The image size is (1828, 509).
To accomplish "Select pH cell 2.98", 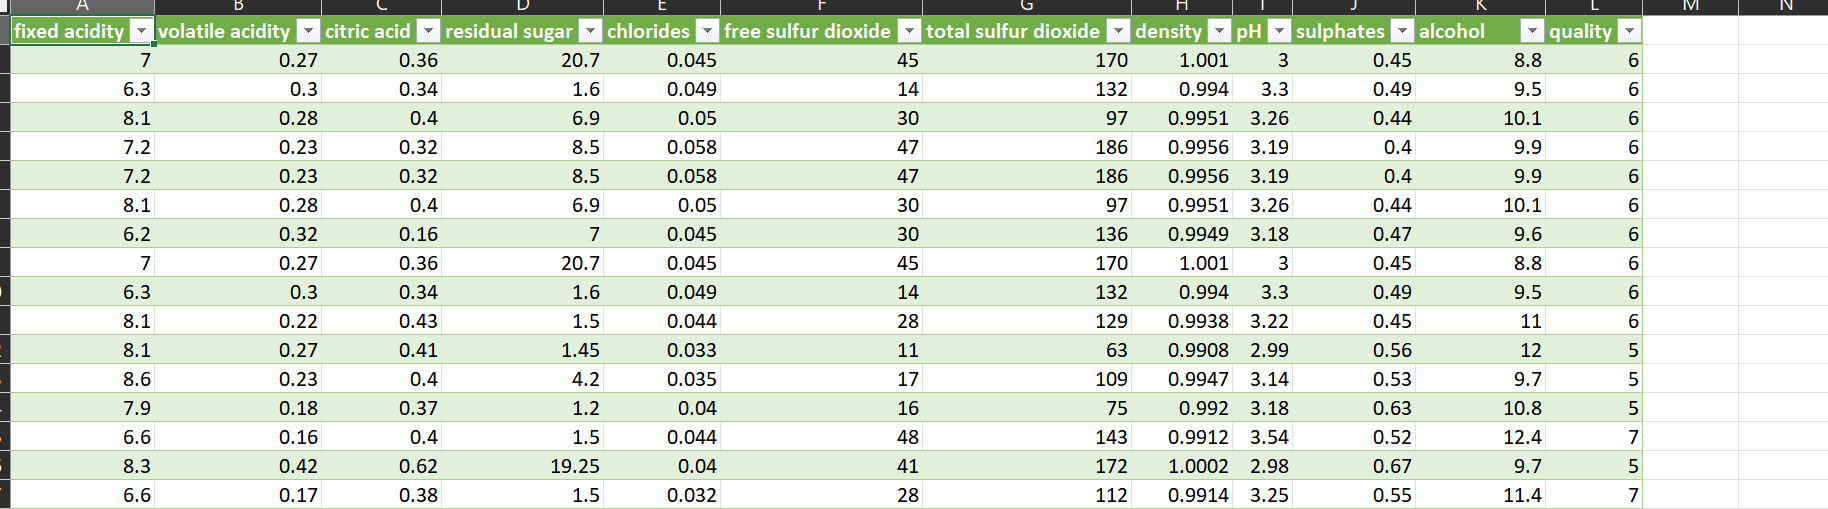I will click(1262, 466).
